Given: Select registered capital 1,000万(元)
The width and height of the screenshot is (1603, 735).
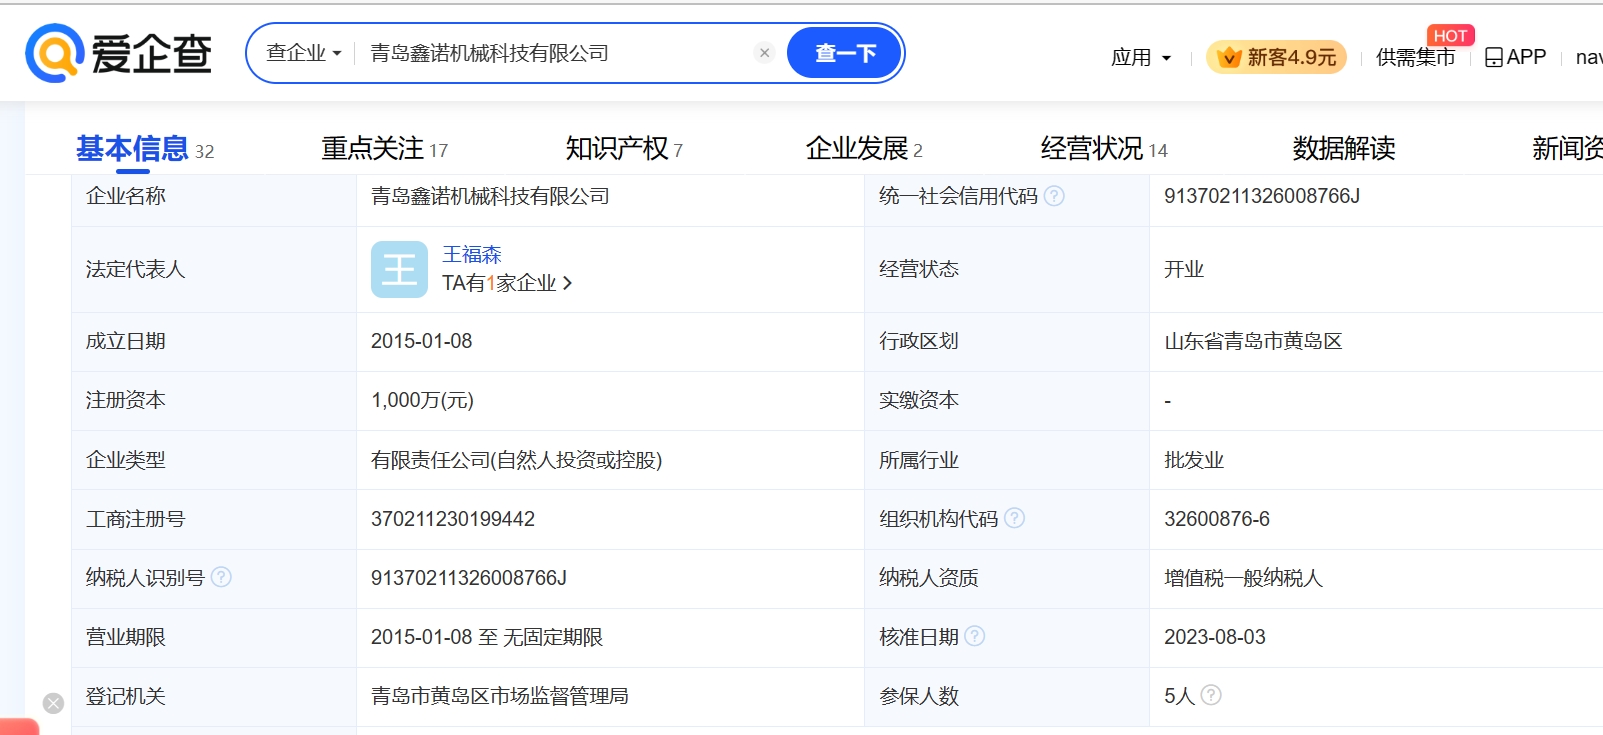Looking at the screenshot, I should click(x=422, y=400).
